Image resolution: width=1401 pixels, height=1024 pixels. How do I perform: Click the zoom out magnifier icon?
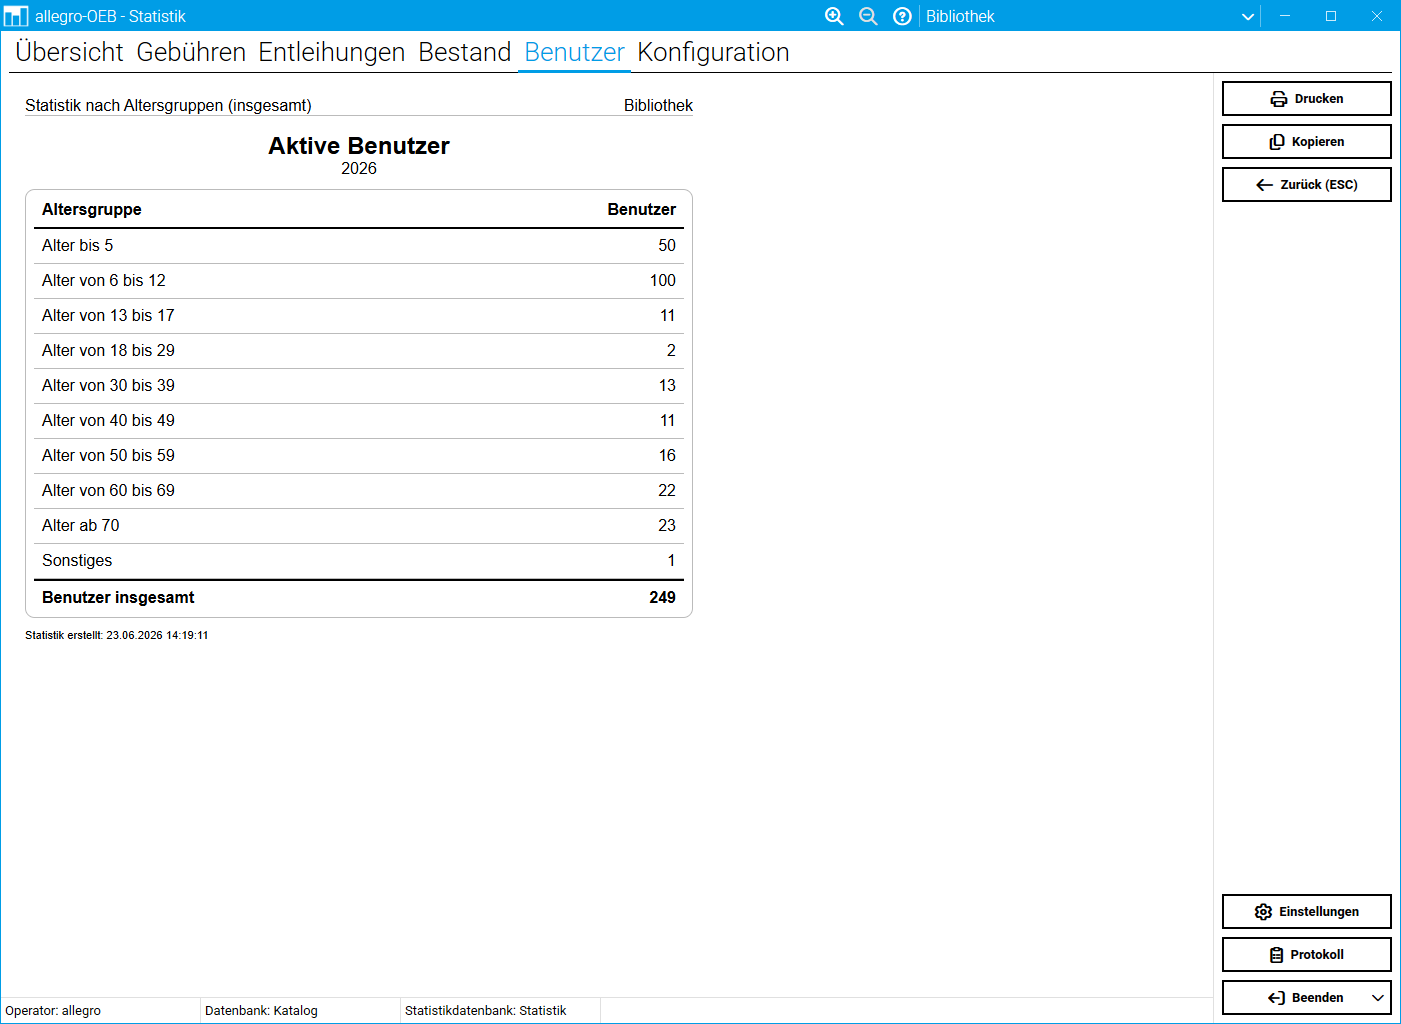(x=868, y=16)
